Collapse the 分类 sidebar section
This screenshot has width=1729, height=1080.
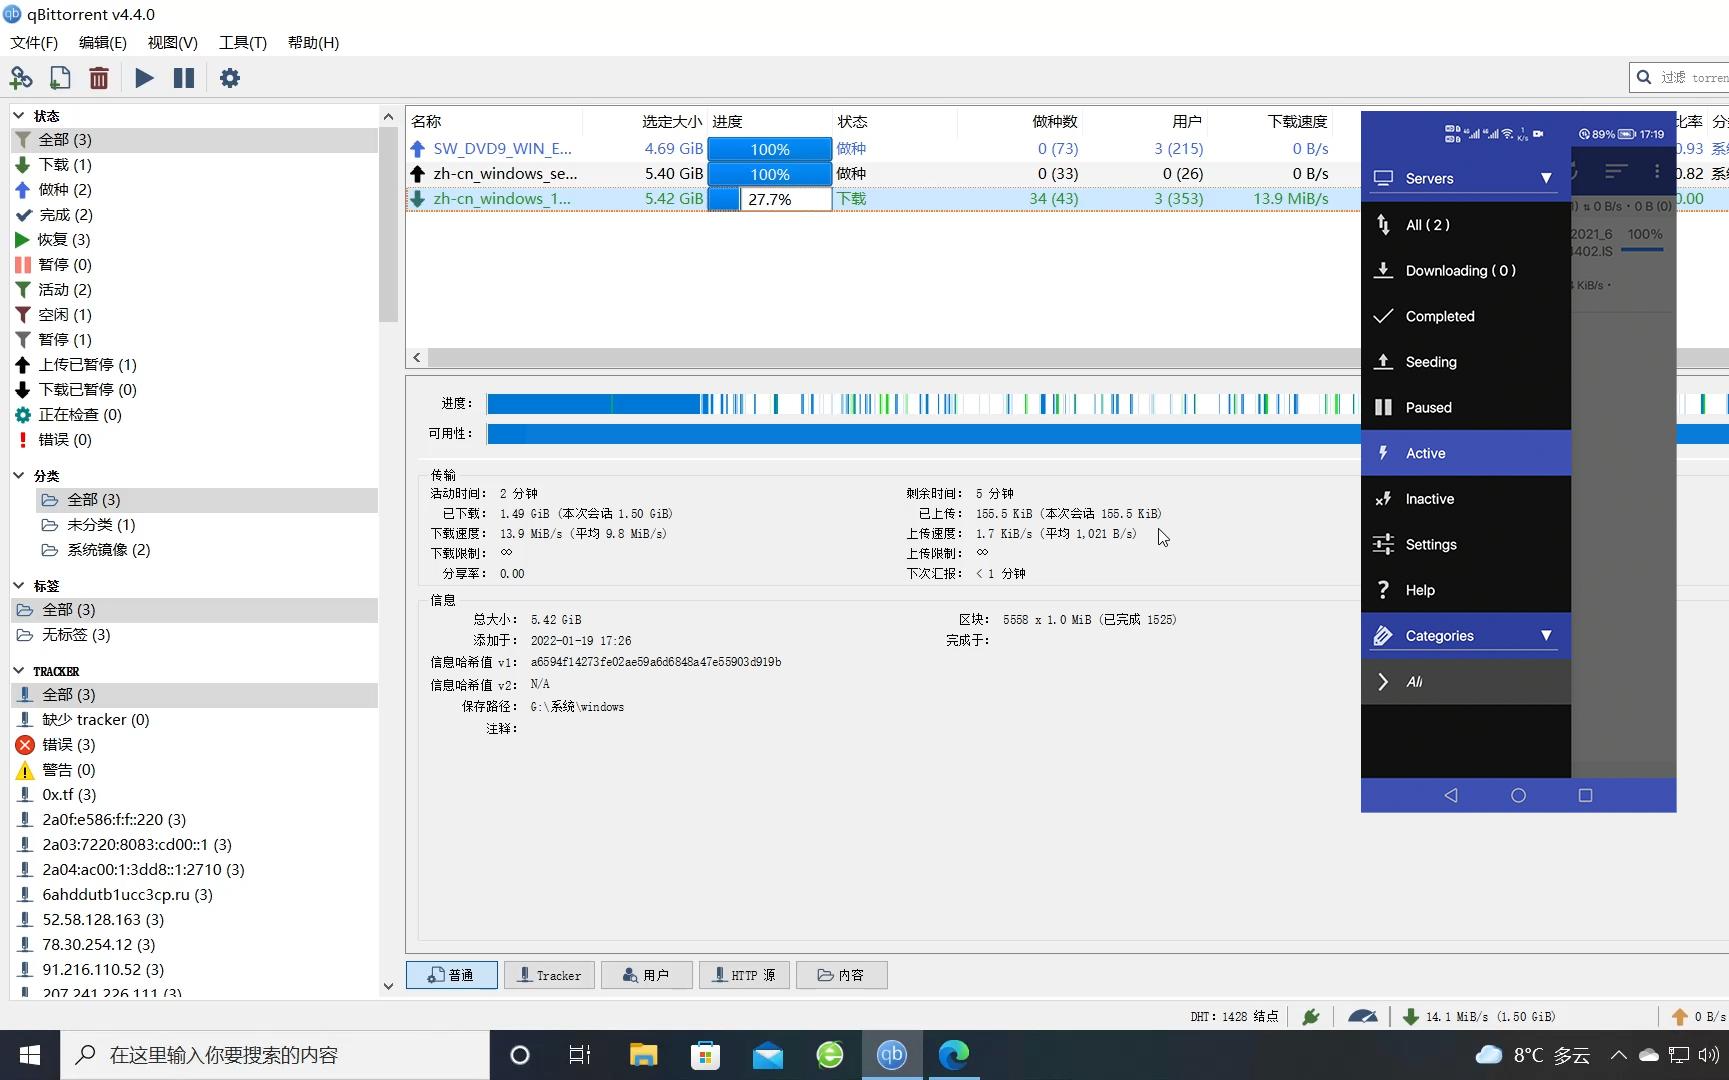coord(19,476)
